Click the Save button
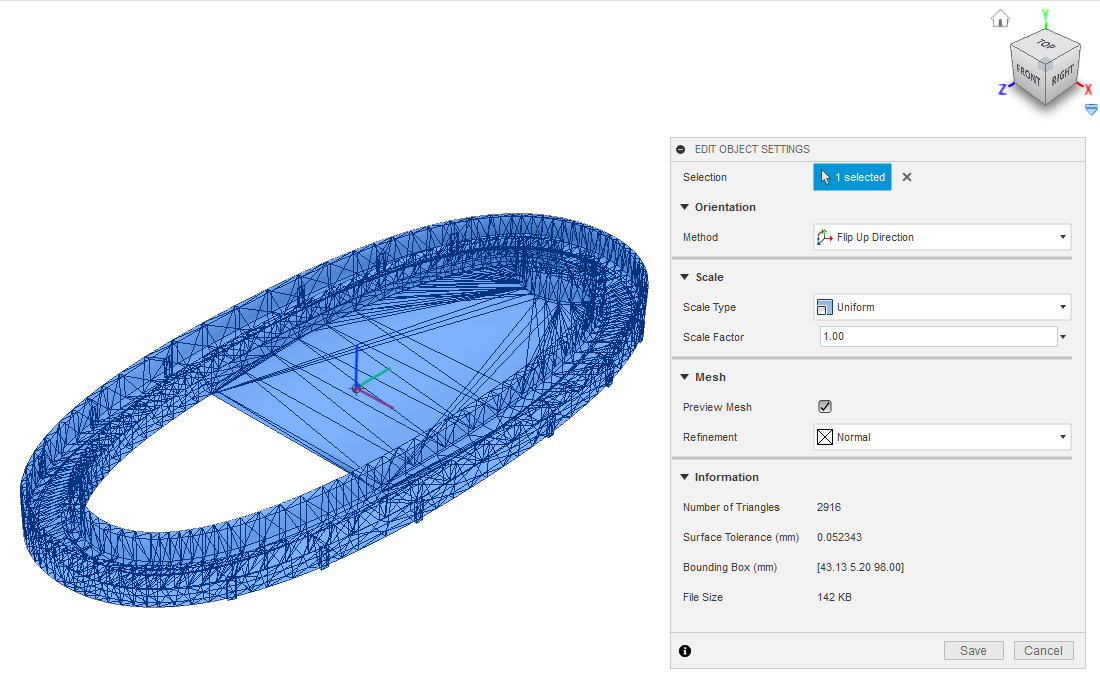This screenshot has width=1100, height=688. (x=973, y=651)
